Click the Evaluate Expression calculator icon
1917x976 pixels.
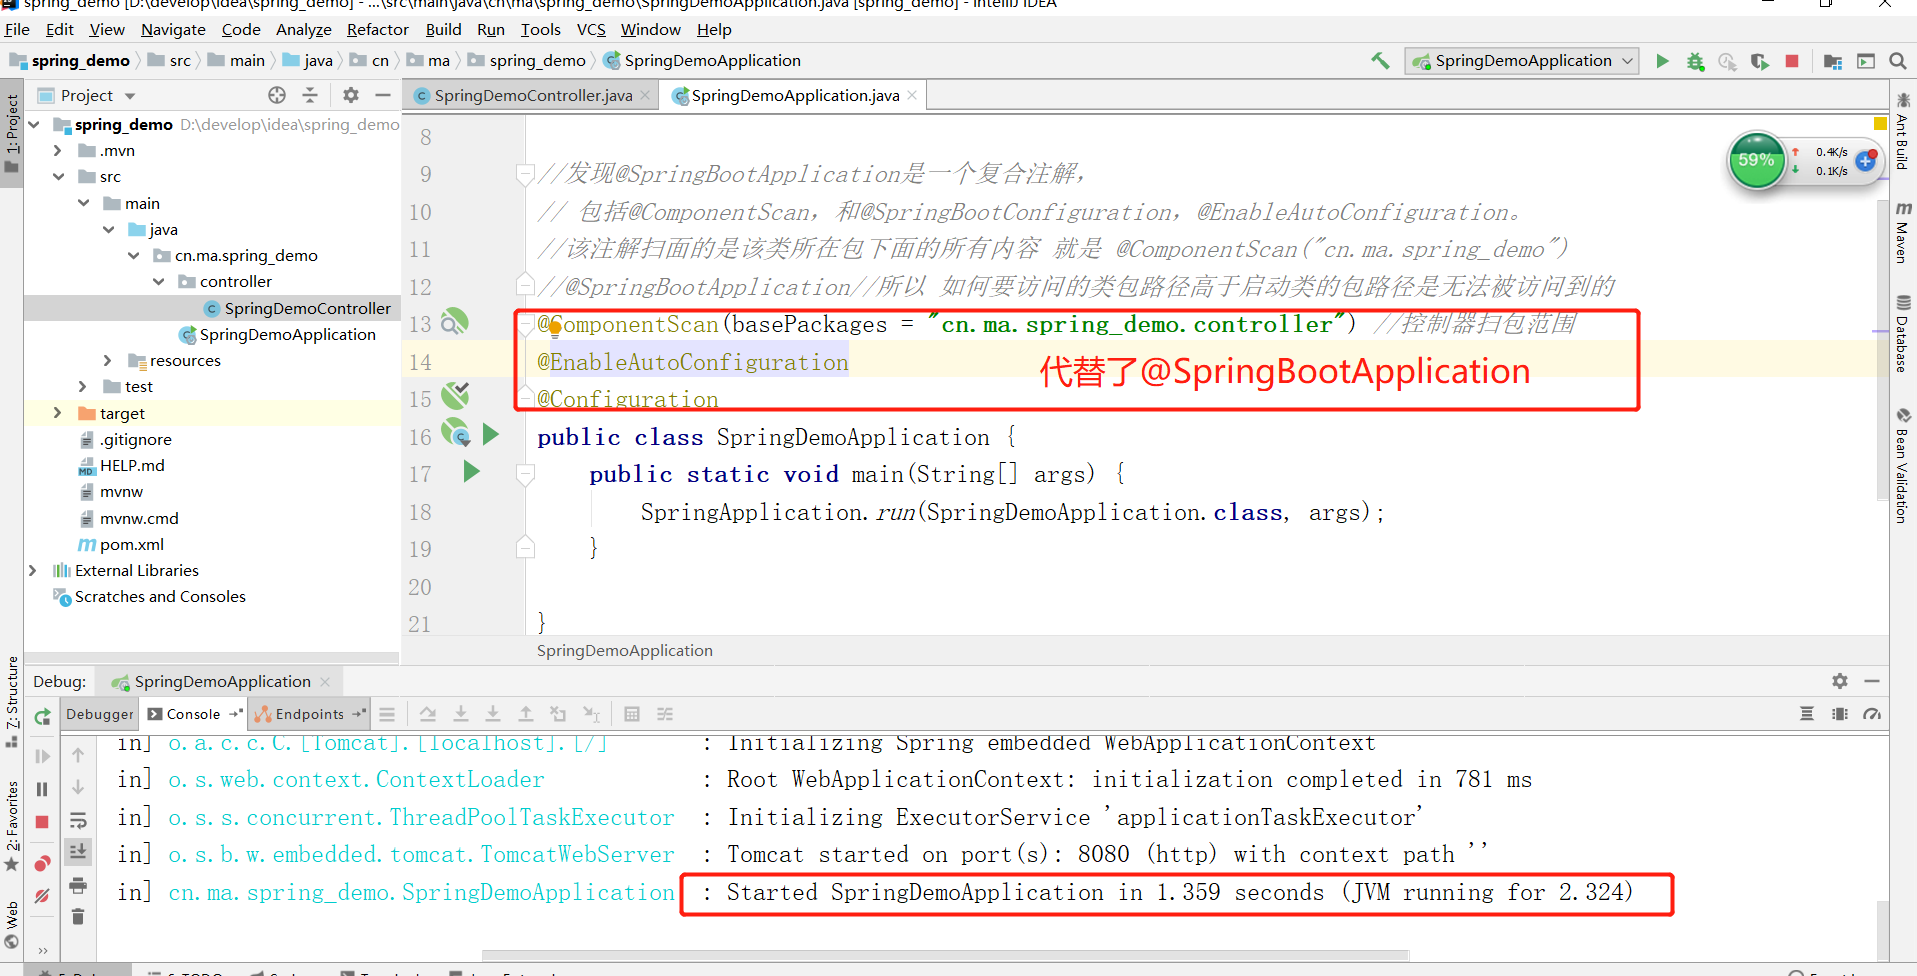(632, 714)
